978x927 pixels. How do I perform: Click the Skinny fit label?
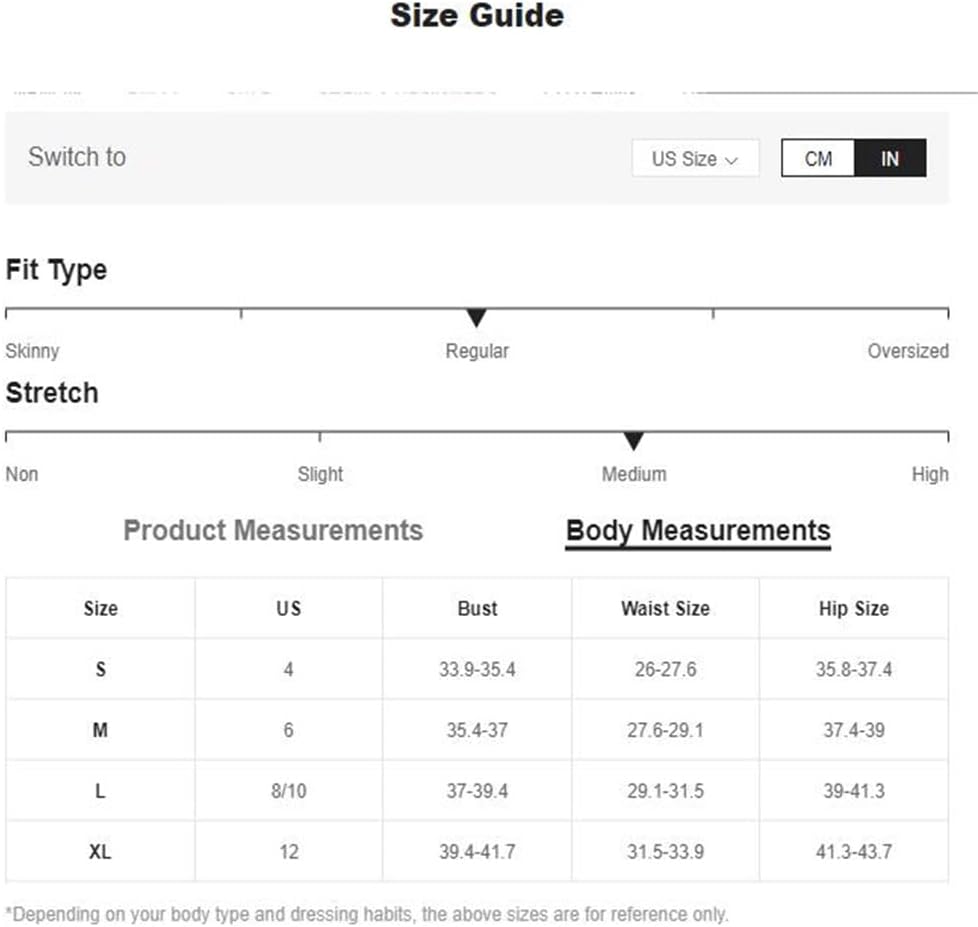click(32, 351)
